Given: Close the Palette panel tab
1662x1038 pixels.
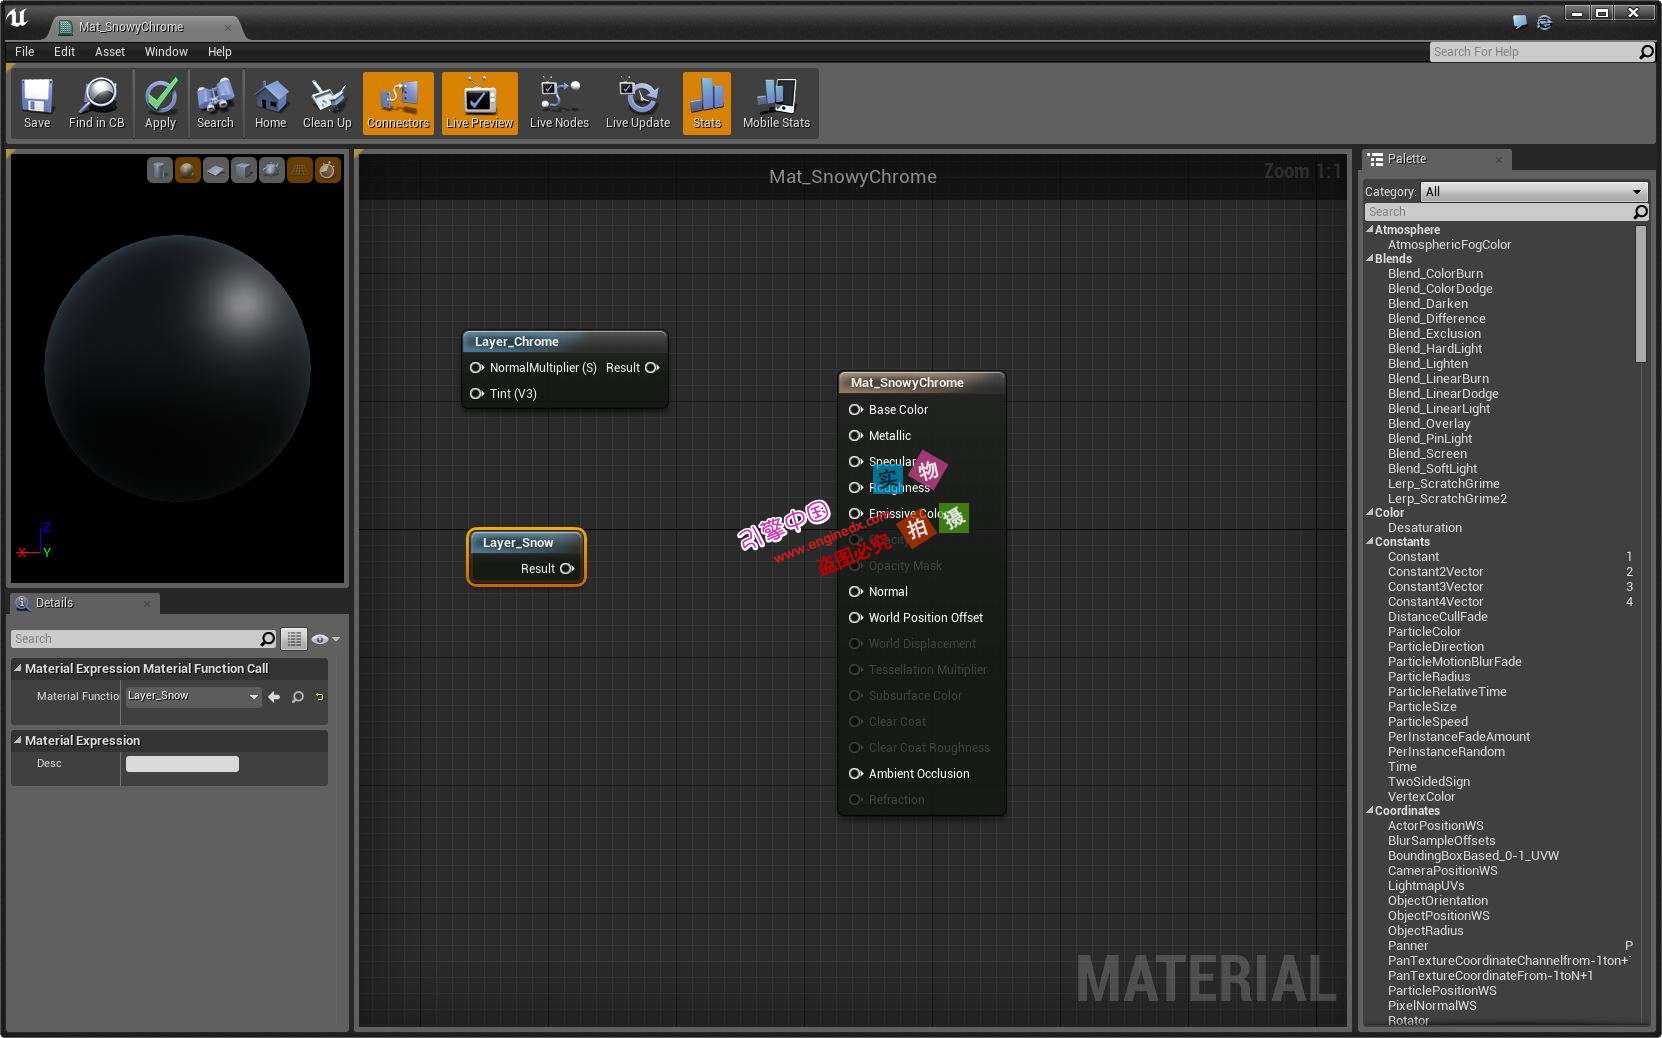Looking at the screenshot, I should click(1499, 159).
